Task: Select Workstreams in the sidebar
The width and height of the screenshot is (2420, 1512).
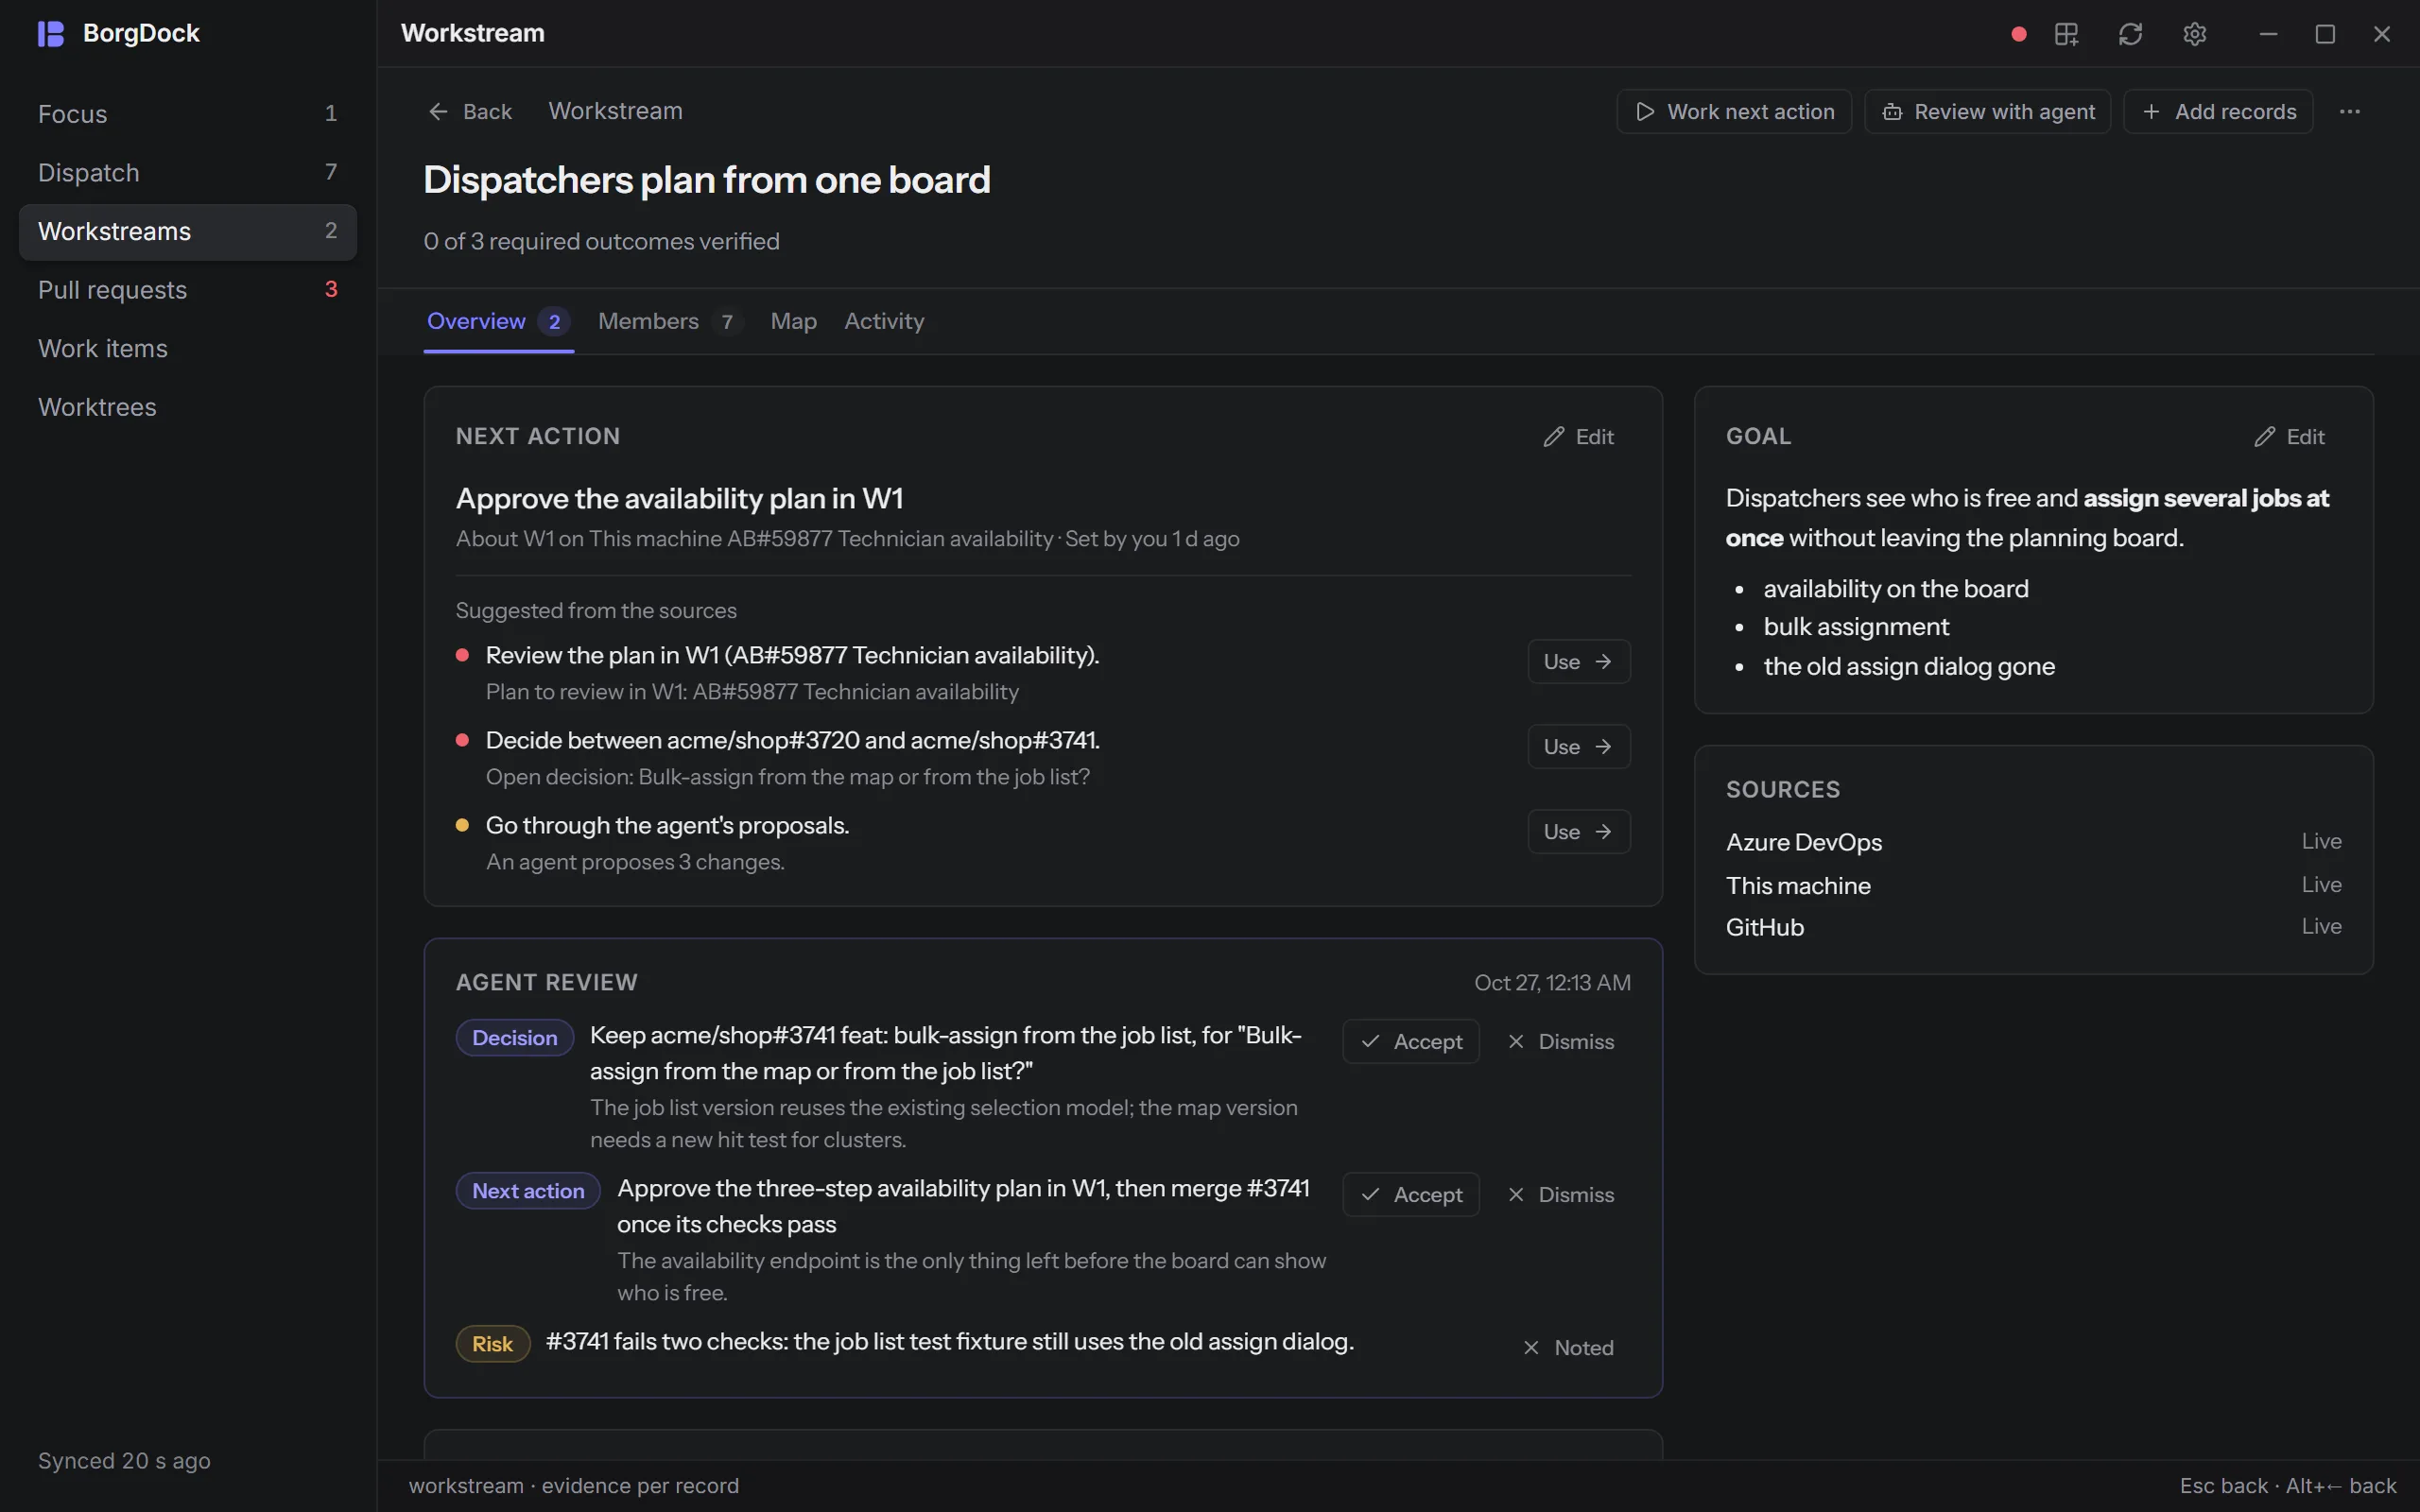Action: tap(188, 232)
